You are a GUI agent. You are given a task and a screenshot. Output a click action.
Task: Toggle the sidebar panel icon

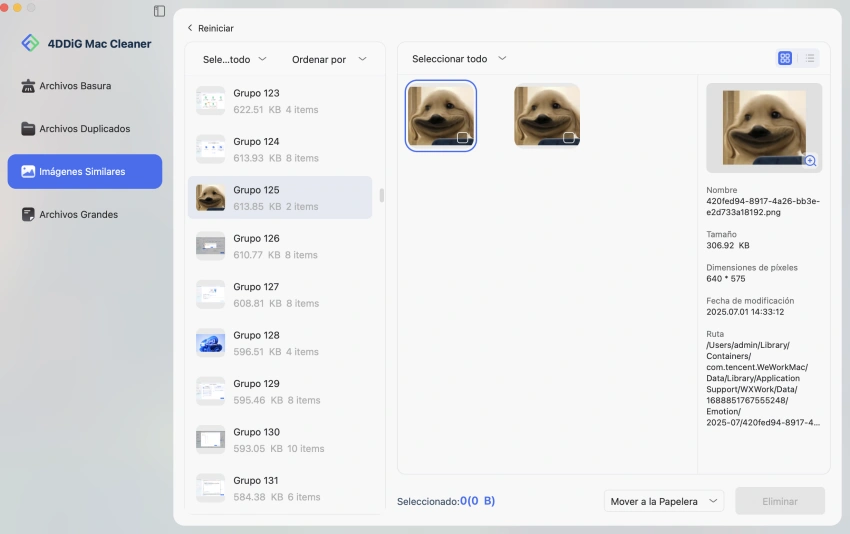[x=159, y=11]
